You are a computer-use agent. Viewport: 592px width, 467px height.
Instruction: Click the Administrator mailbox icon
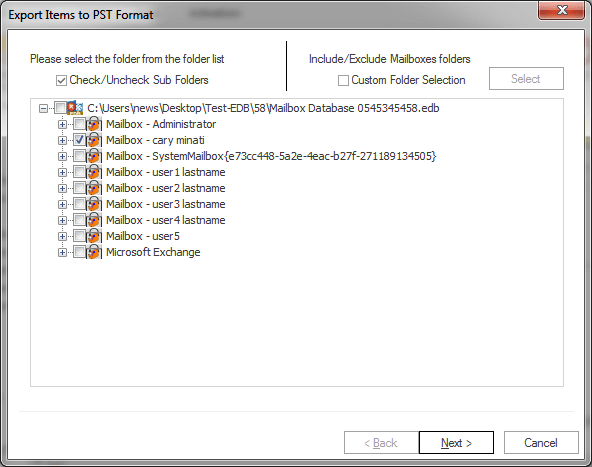tap(94, 124)
